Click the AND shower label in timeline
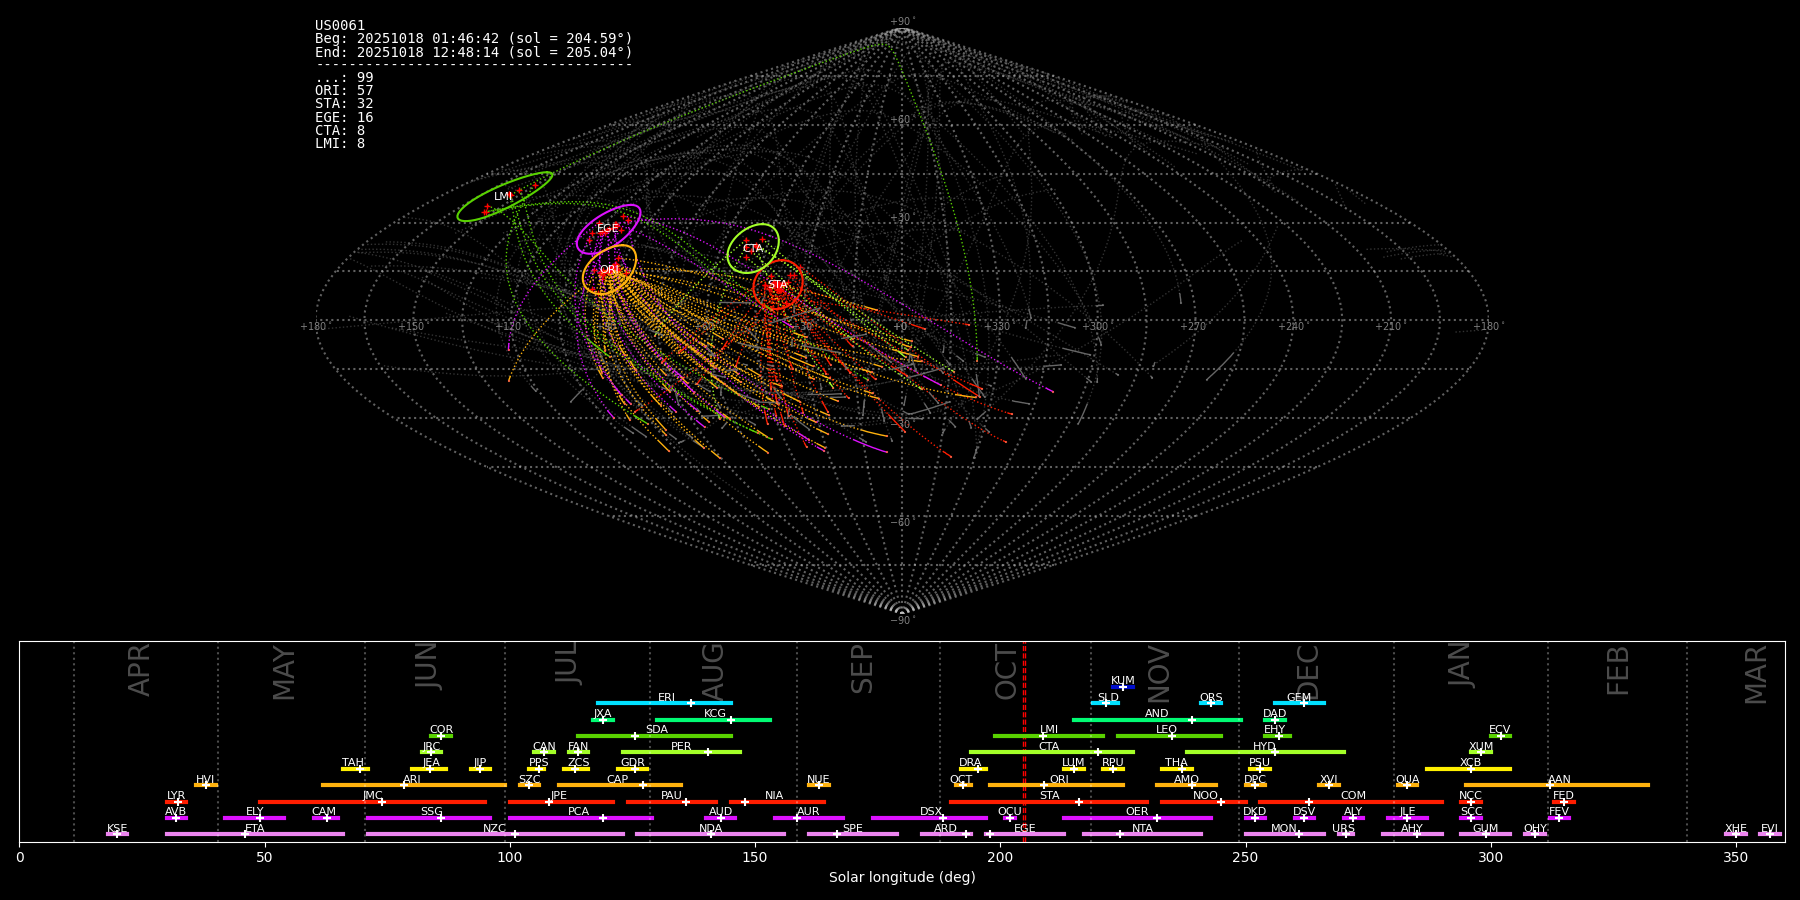Screen dimensions: 1800x900 (x=1157, y=714)
